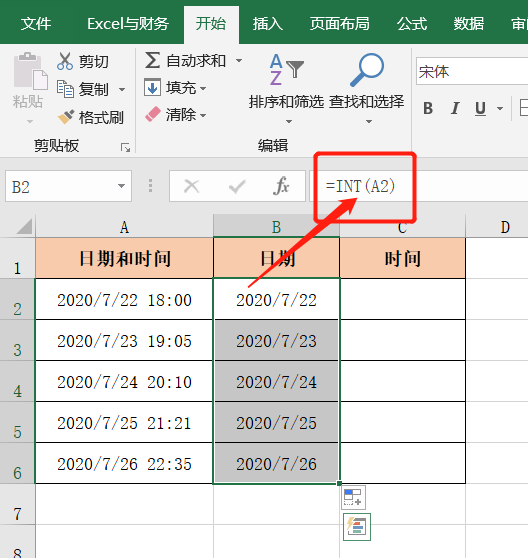
Task: Open Sort and Filter AZ icon
Action: point(286,70)
